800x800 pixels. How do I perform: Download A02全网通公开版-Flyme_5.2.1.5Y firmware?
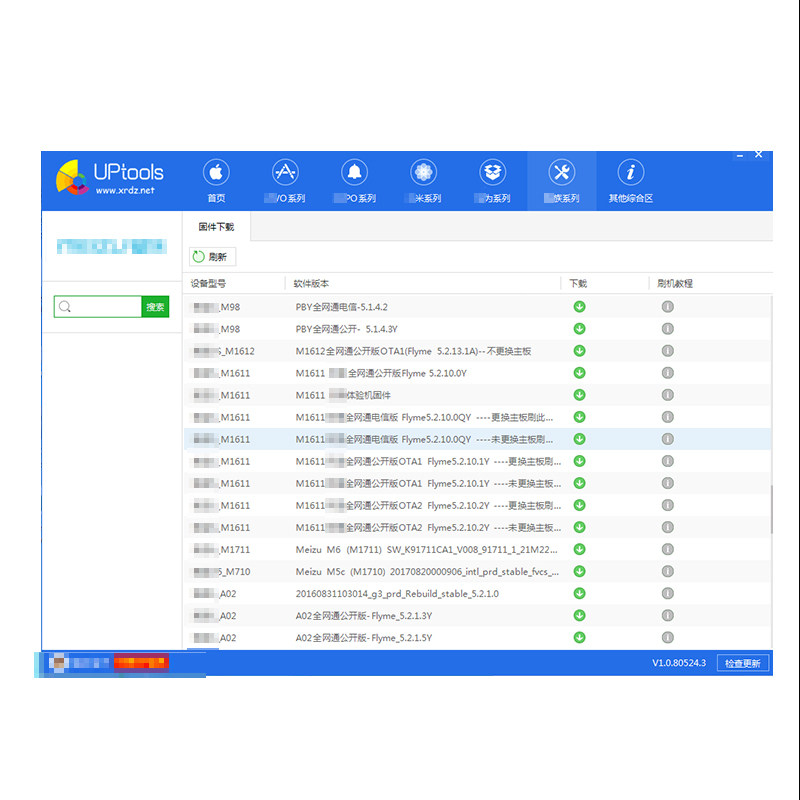pos(579,637)
